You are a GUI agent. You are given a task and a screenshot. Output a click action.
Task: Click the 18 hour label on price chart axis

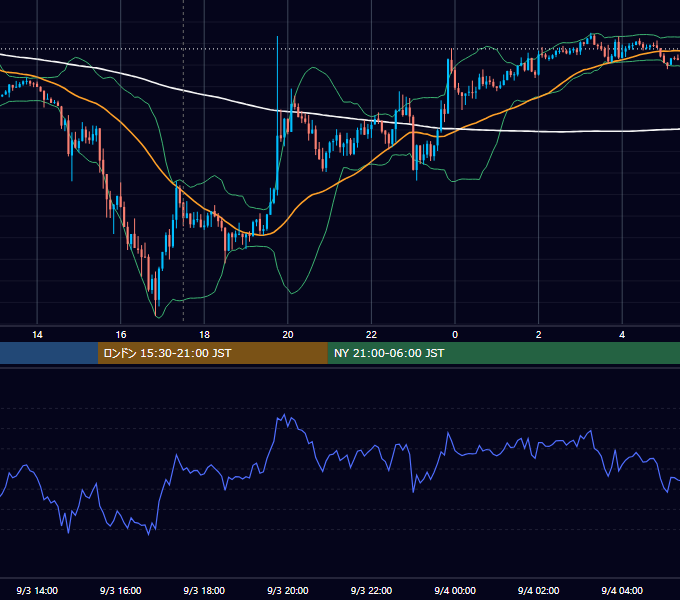point(204,335)
